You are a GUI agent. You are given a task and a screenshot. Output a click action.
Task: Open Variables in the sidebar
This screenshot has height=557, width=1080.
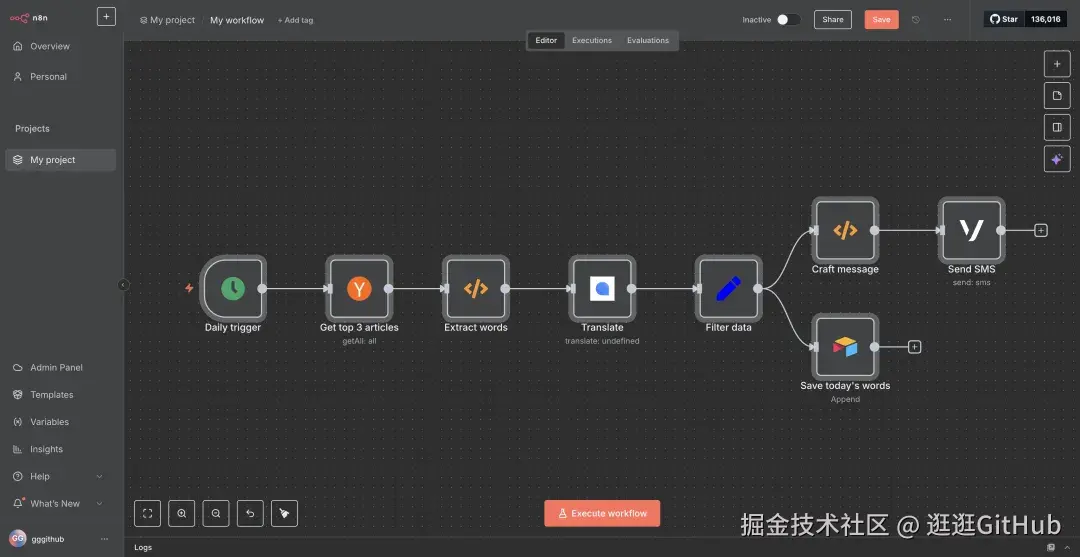pos(61,422)
